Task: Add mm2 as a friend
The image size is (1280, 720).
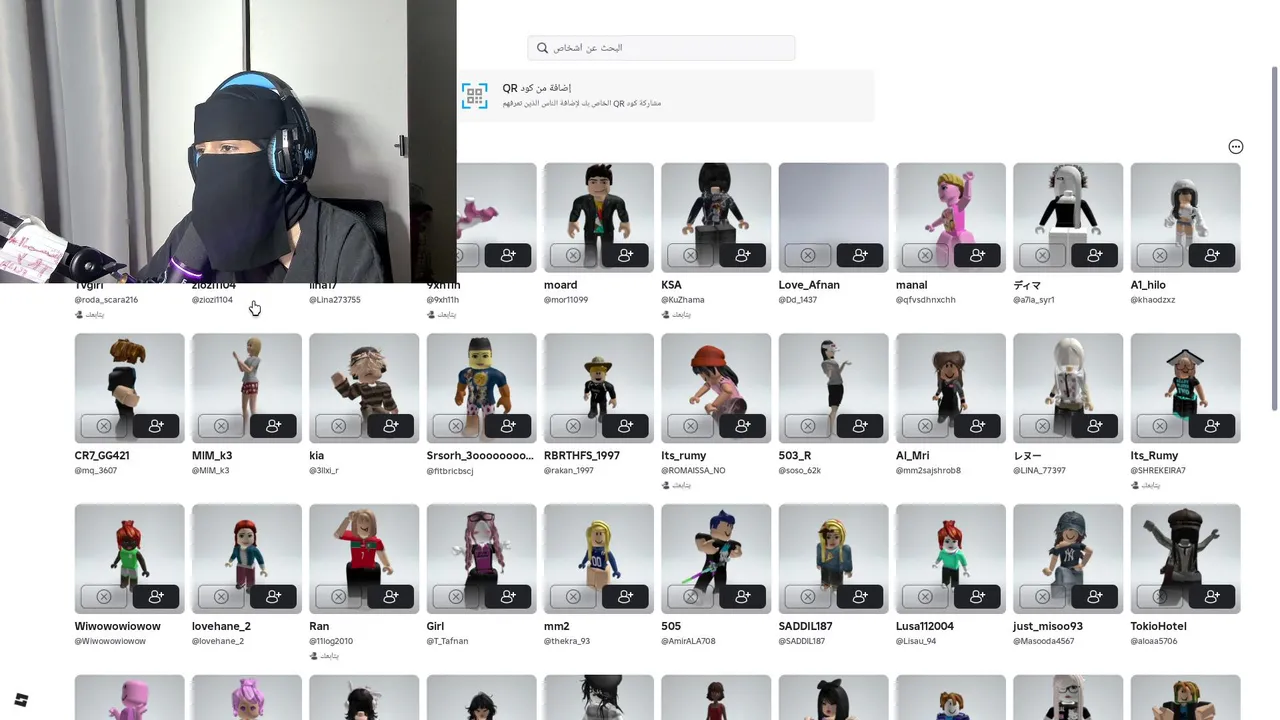Action: (626, 597)
